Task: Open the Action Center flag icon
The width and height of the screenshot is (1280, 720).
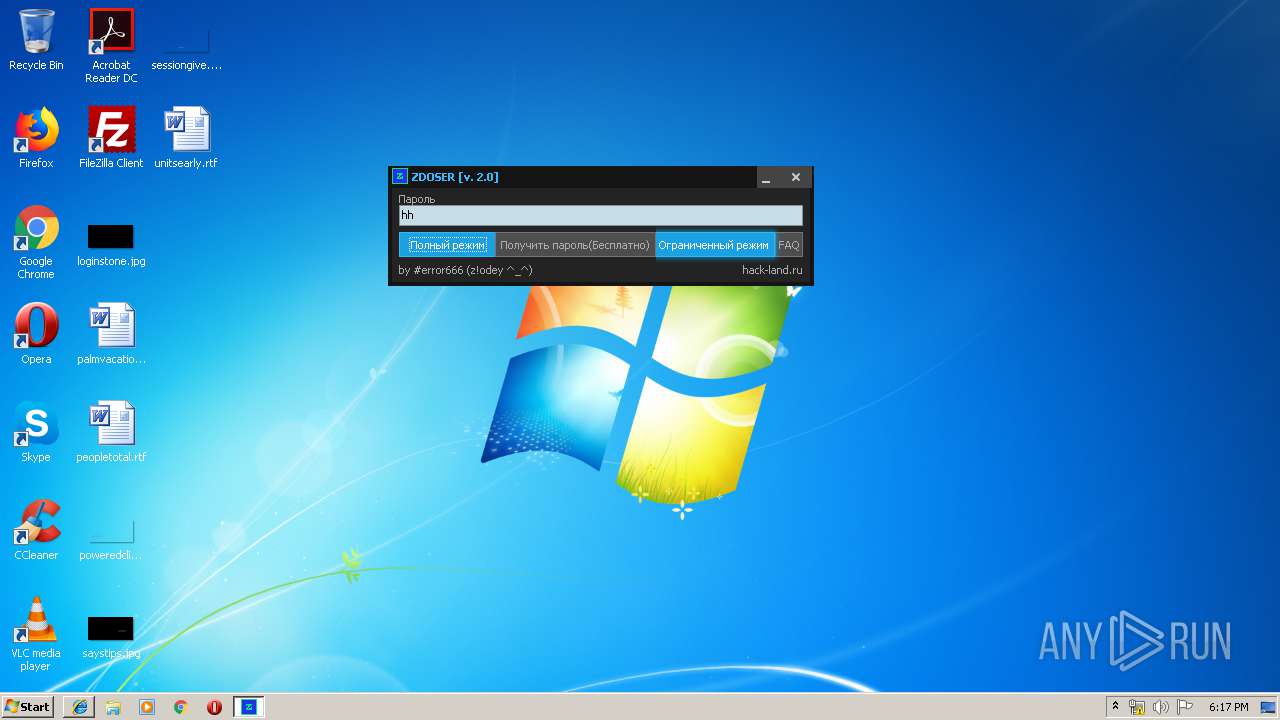Action: [x=1184, y=707]
